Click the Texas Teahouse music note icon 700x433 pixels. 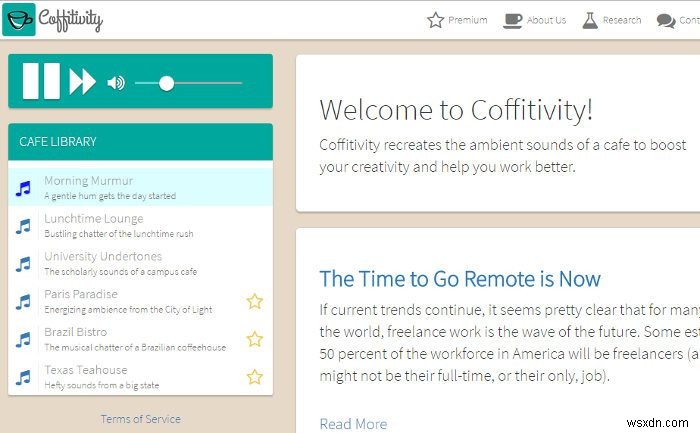pos(23,378)
